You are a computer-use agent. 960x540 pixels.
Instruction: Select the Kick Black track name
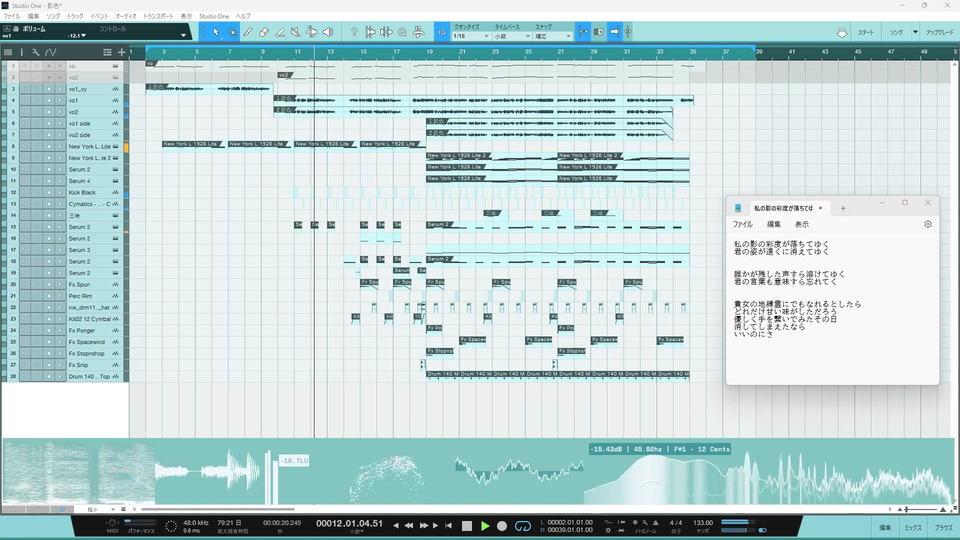pos(83,192)
